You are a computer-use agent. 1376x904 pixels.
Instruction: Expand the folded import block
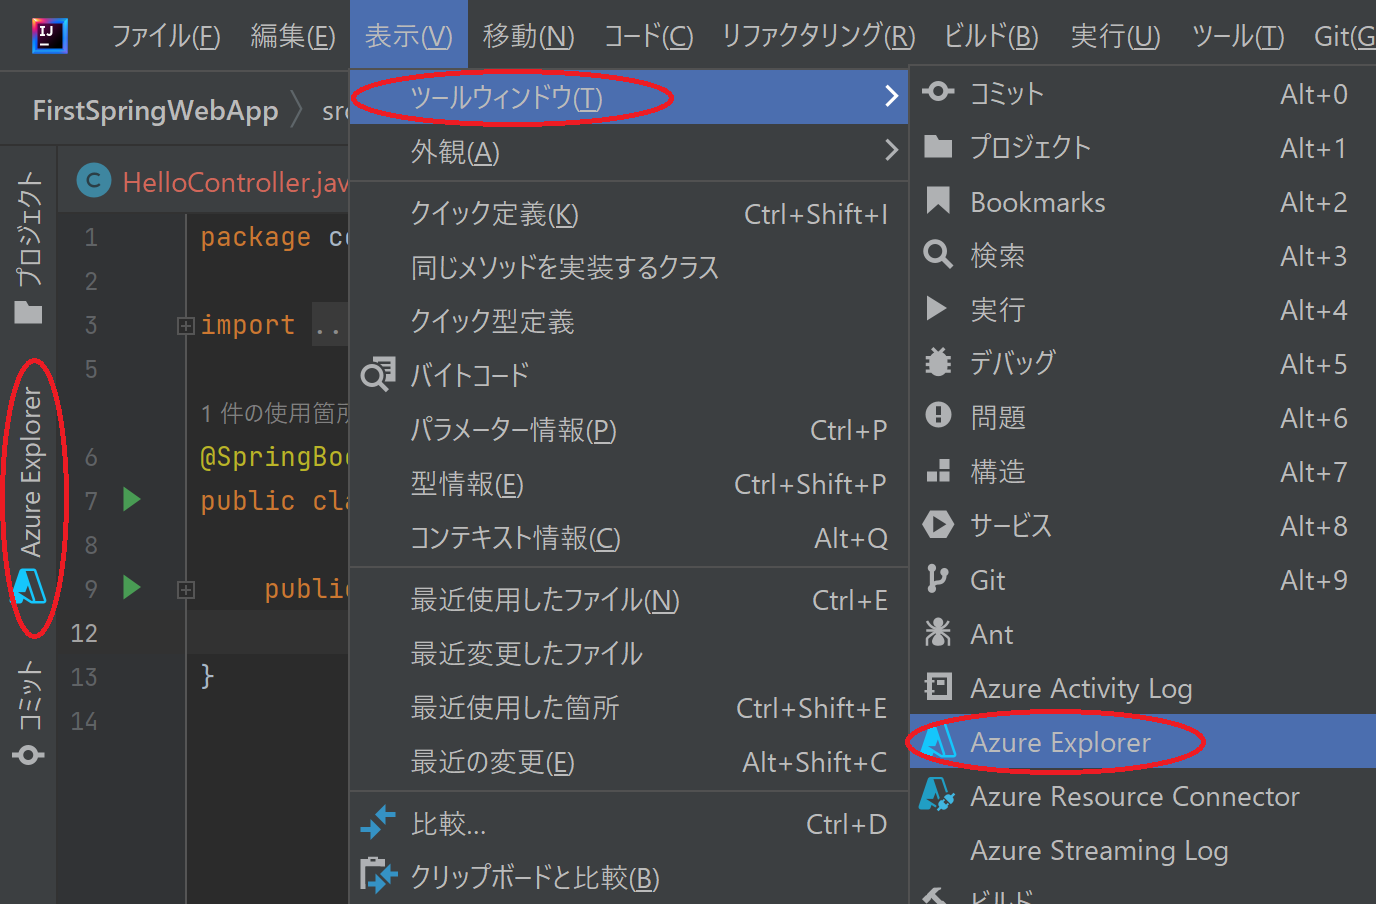click(x=185, y=325)
